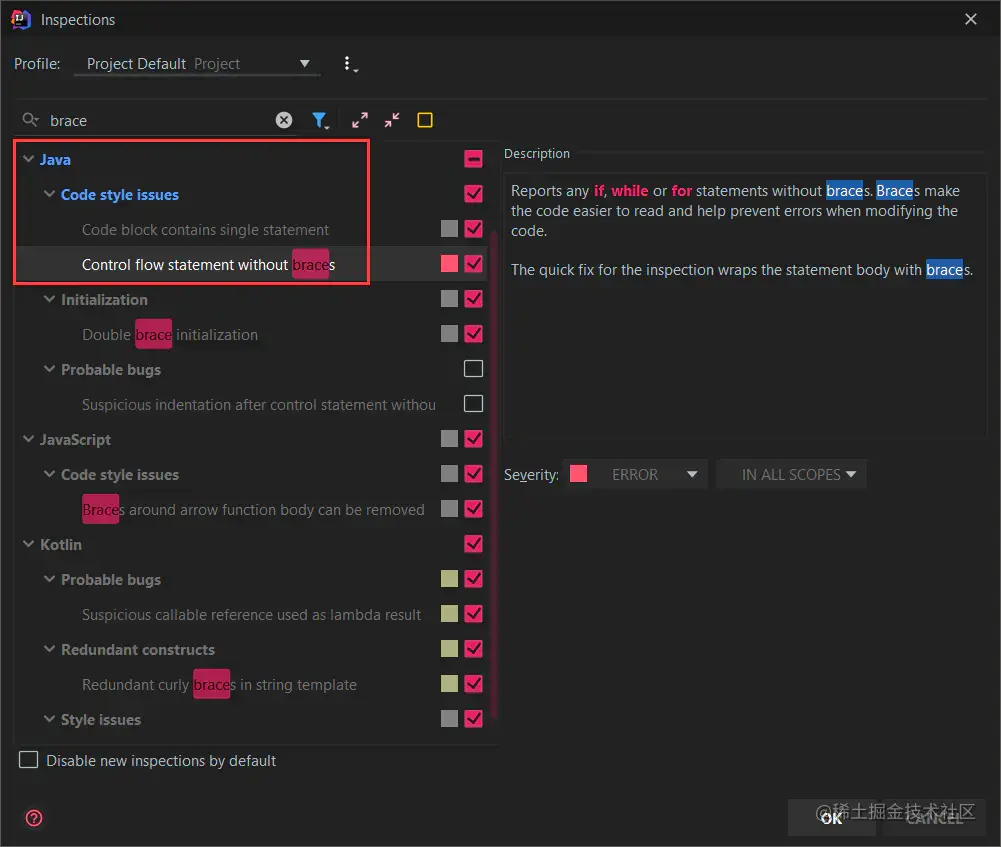Uncheck Code block contains single statement
Screen dimensions: 1001x847
click(x=474, y=229)
